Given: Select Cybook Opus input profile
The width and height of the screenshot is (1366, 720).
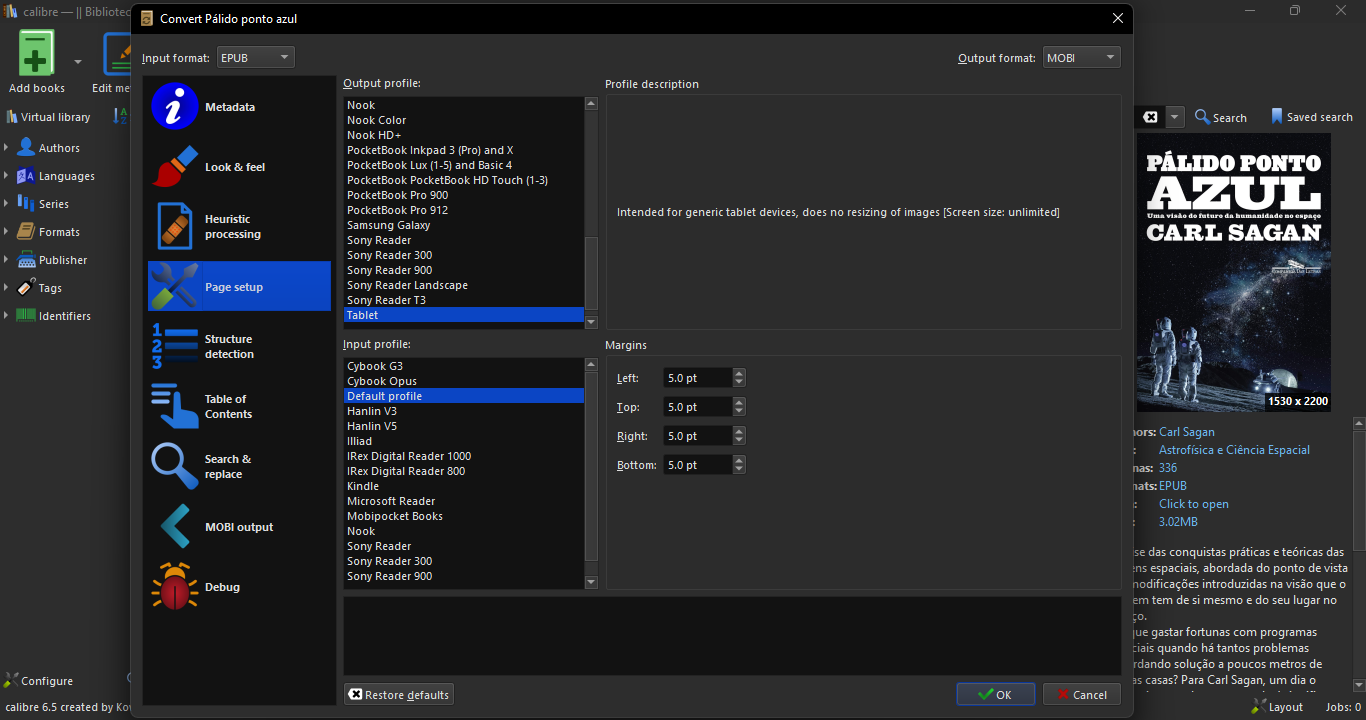Looking at the screenshot, I should coord(464,381).
